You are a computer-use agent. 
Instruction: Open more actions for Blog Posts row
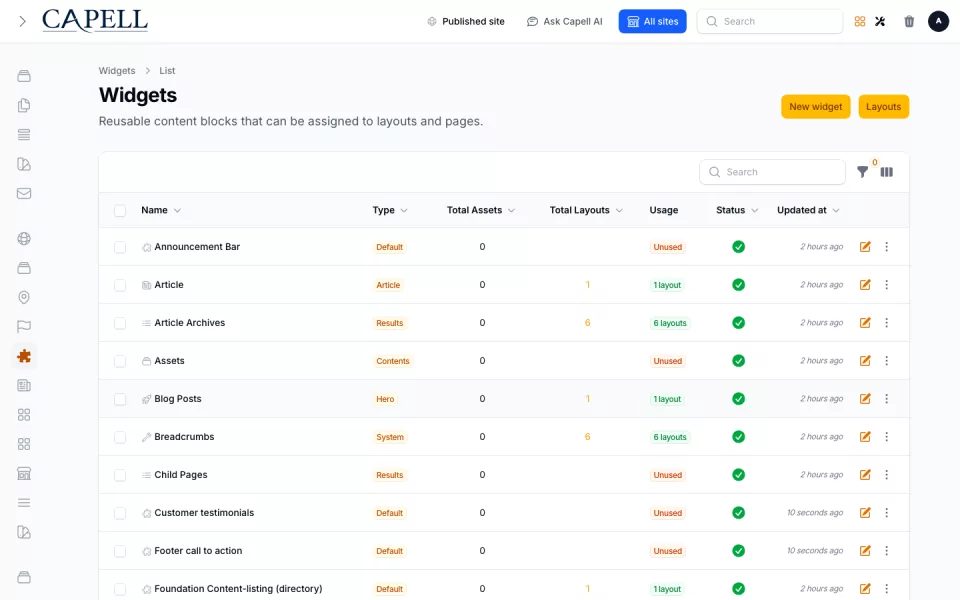pos(887,399)
